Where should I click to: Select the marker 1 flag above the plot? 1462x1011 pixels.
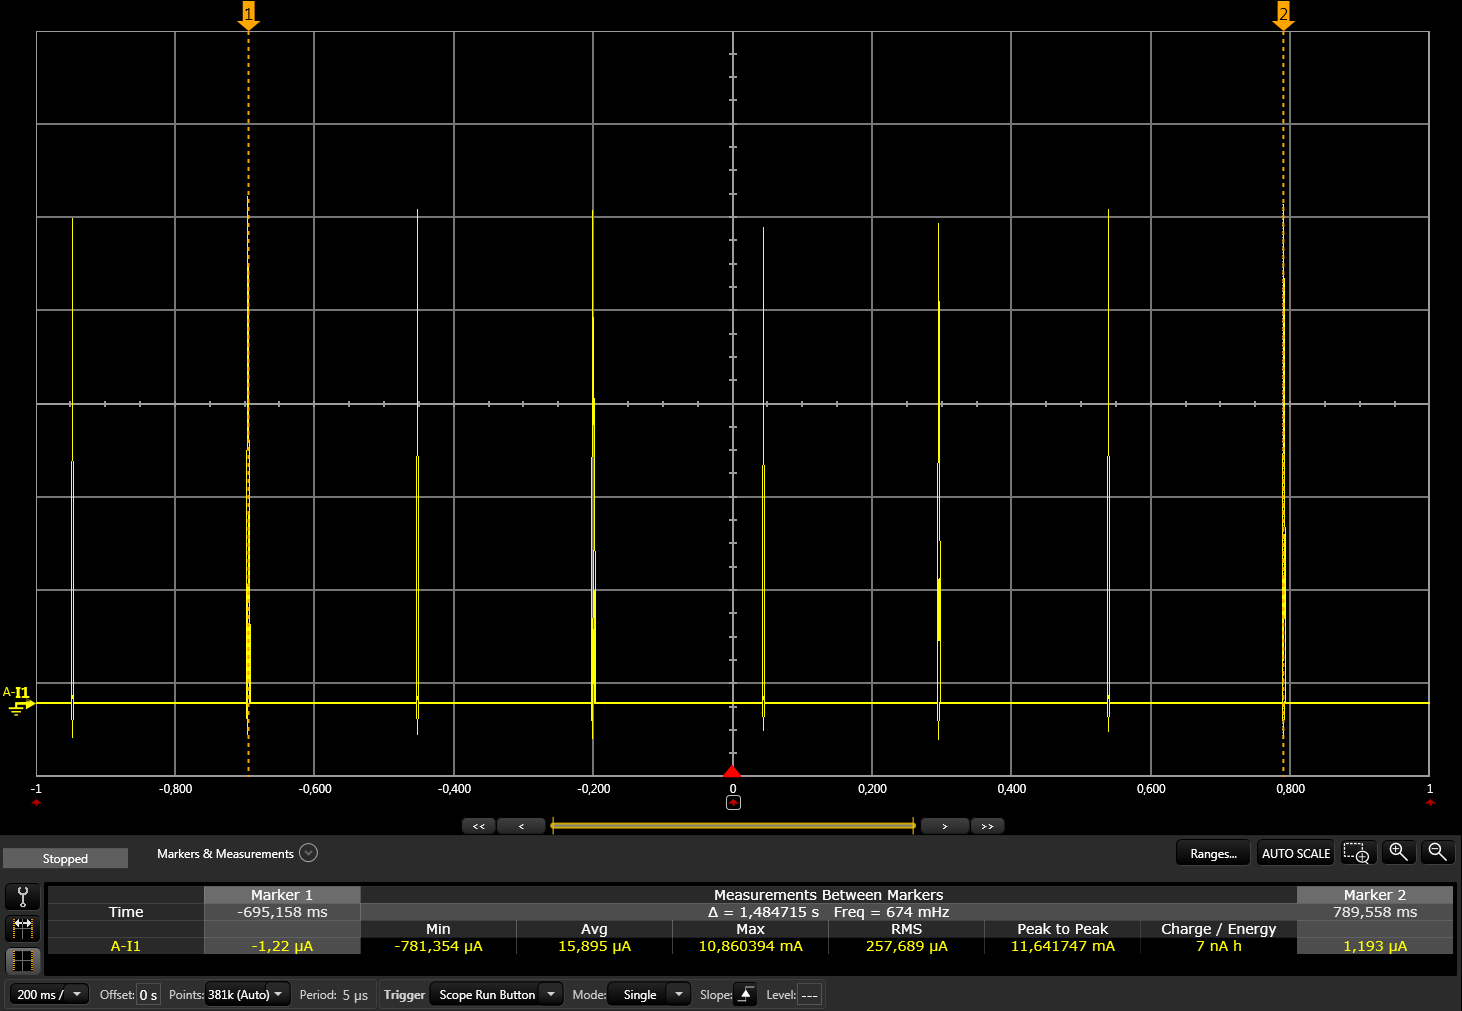(248, 15)
